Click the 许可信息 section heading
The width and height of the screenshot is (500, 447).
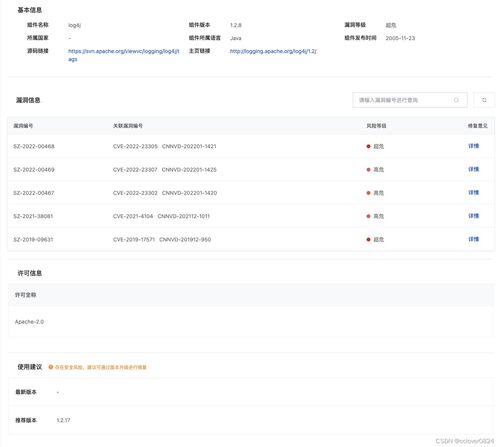pyautogui.click(x=30, y=273)
